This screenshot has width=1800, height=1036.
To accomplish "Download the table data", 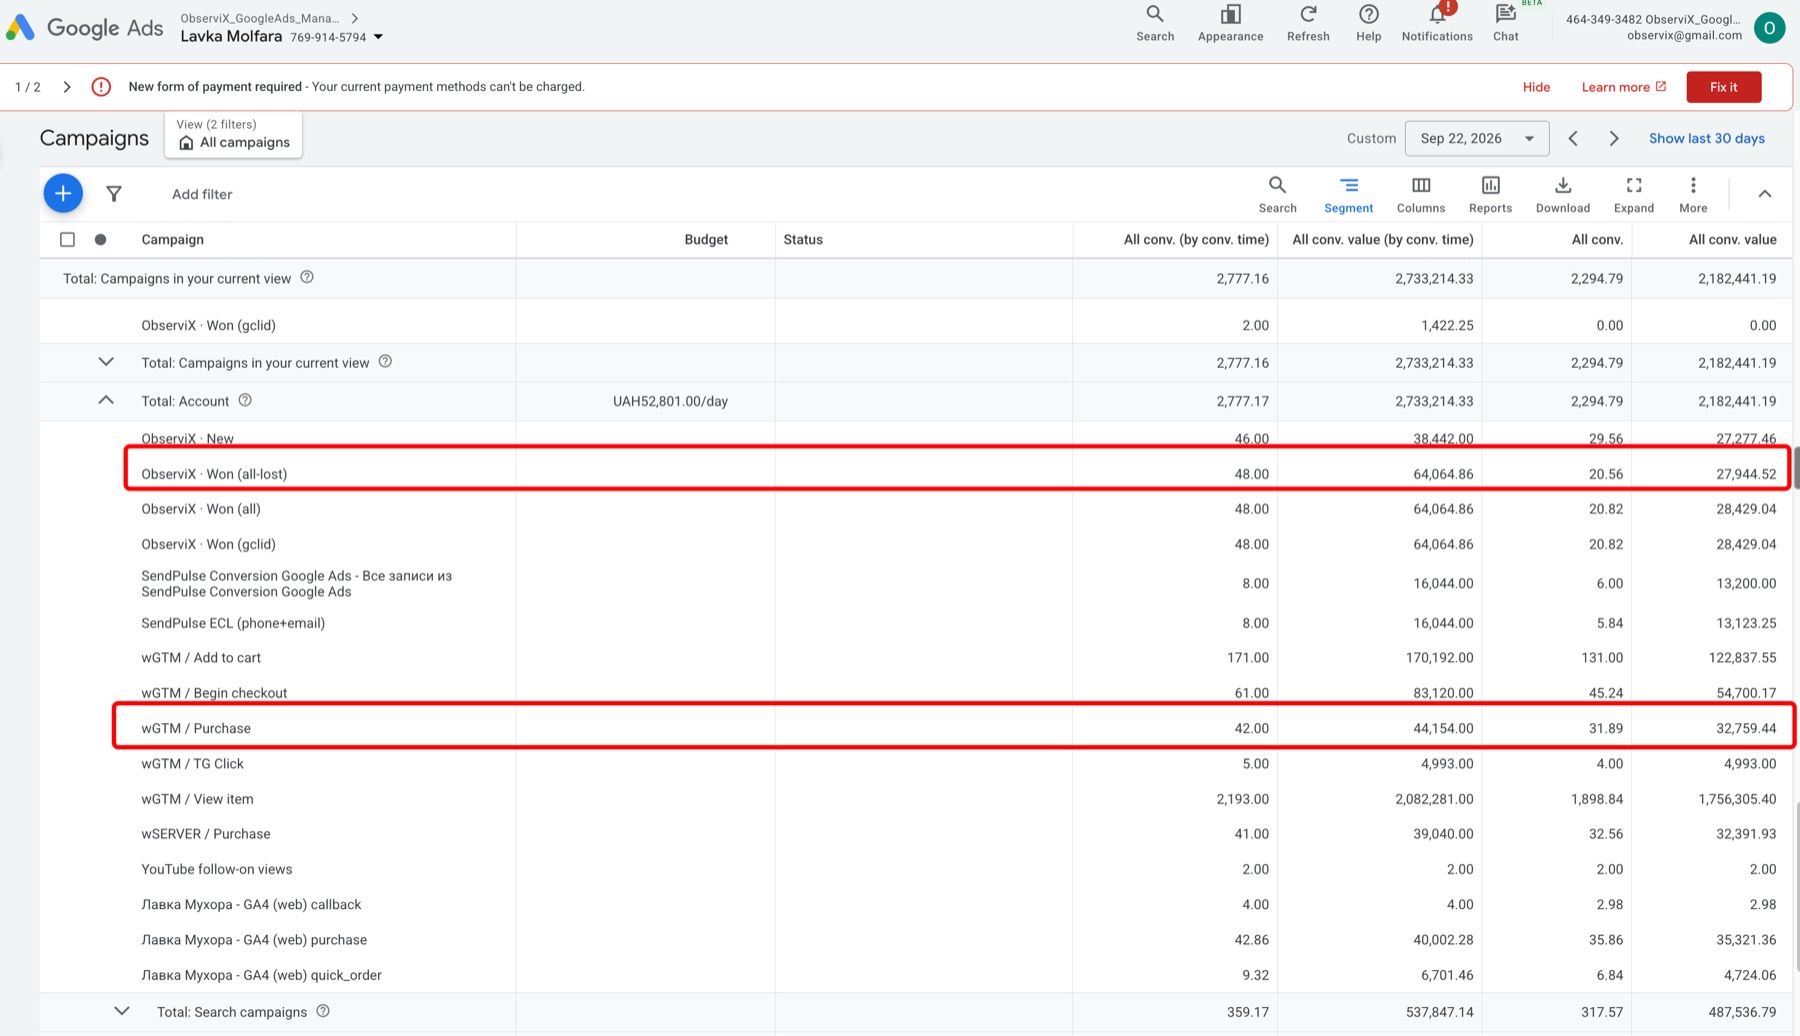I will pyautogui.click(x=1562, y=194).
